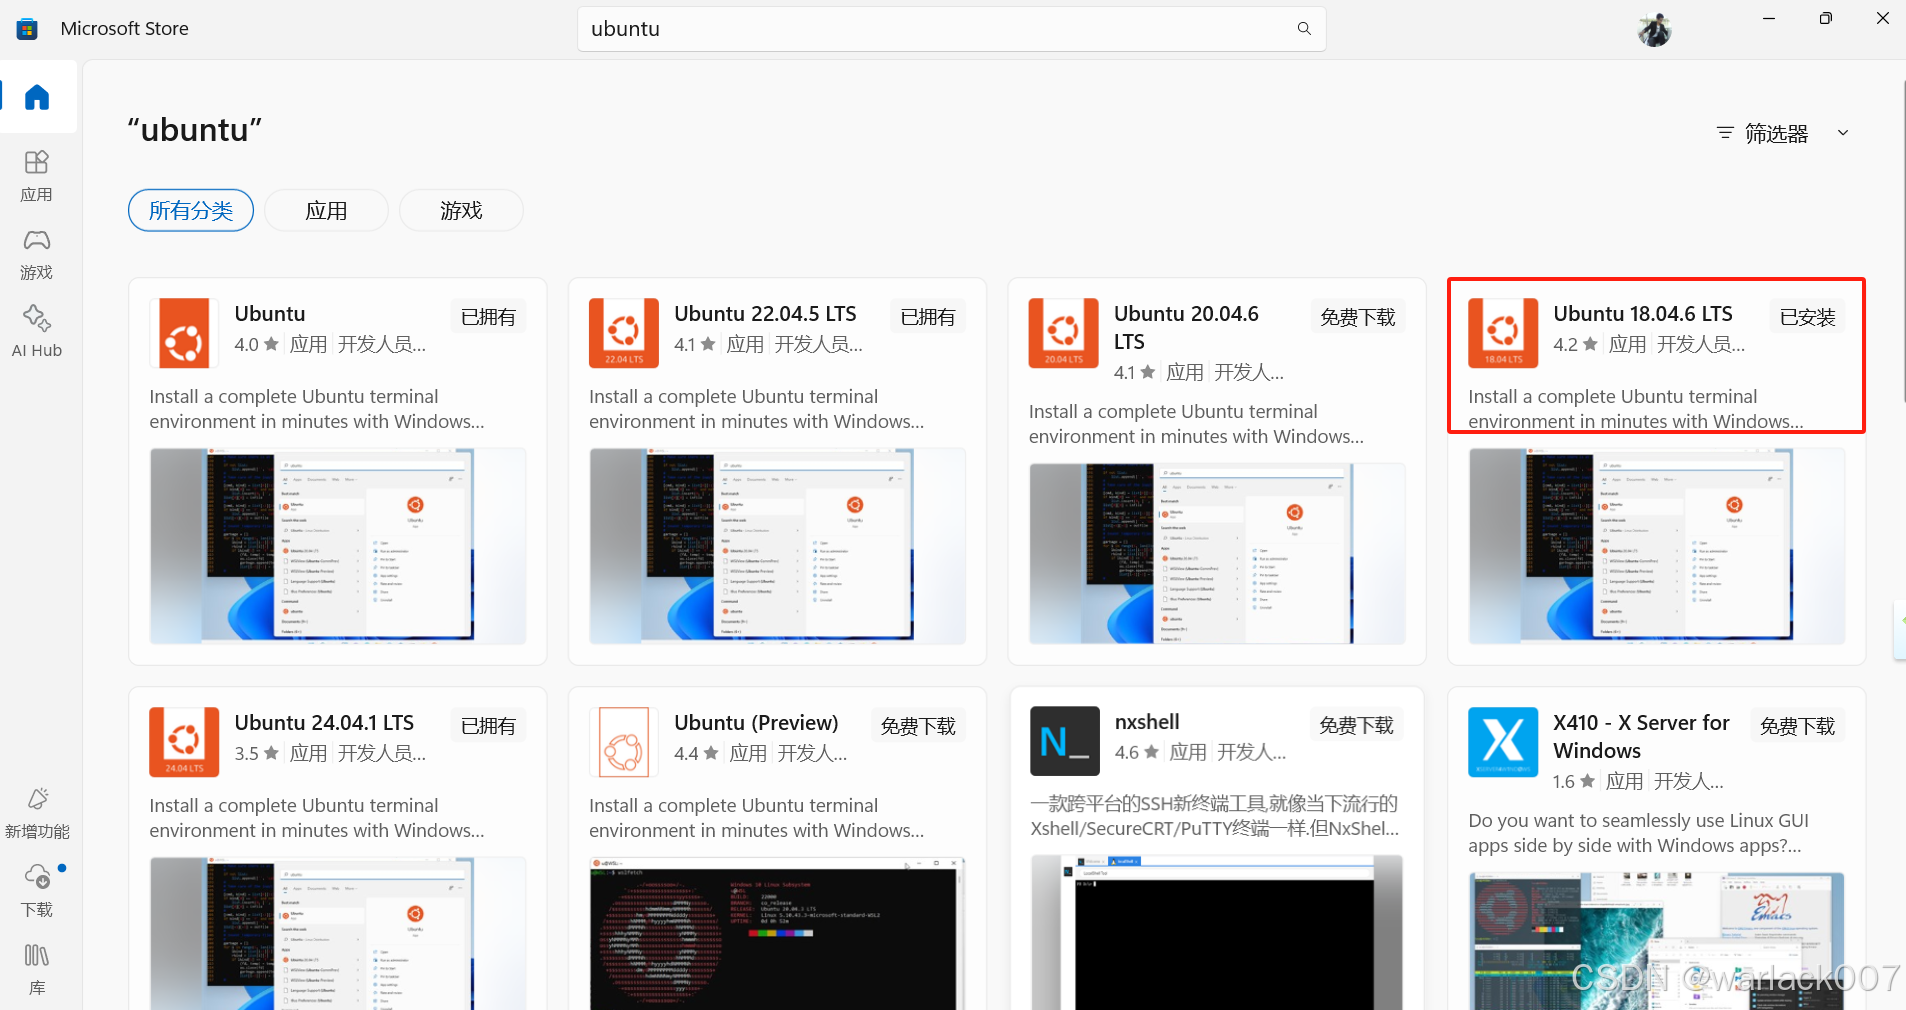Viewport: 1906px width, 1010px height.
Task: Click the Ubuntu 24.04.1 LTS title
Action: pyautogui.click(x=324, y=723)
